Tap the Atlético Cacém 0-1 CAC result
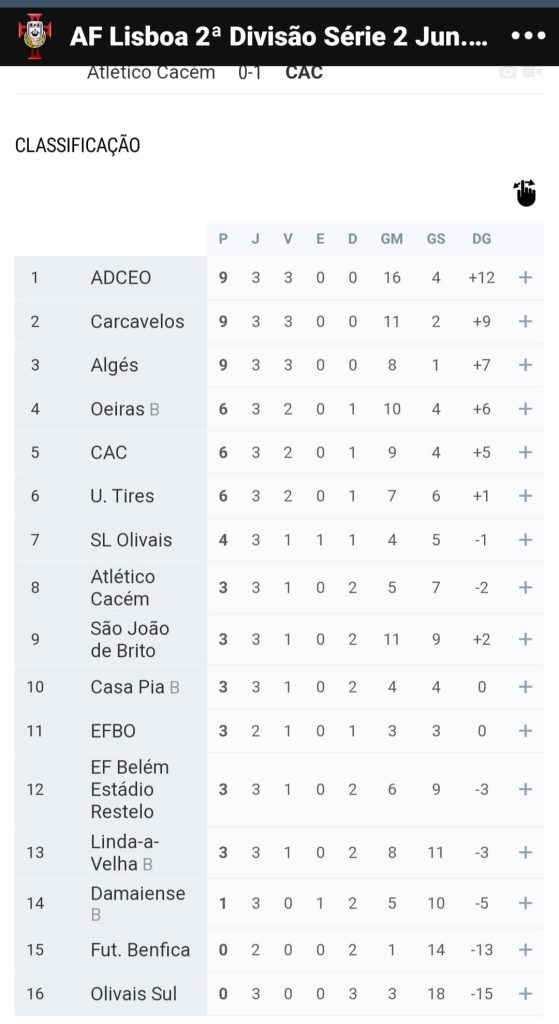 coord(205,72)
